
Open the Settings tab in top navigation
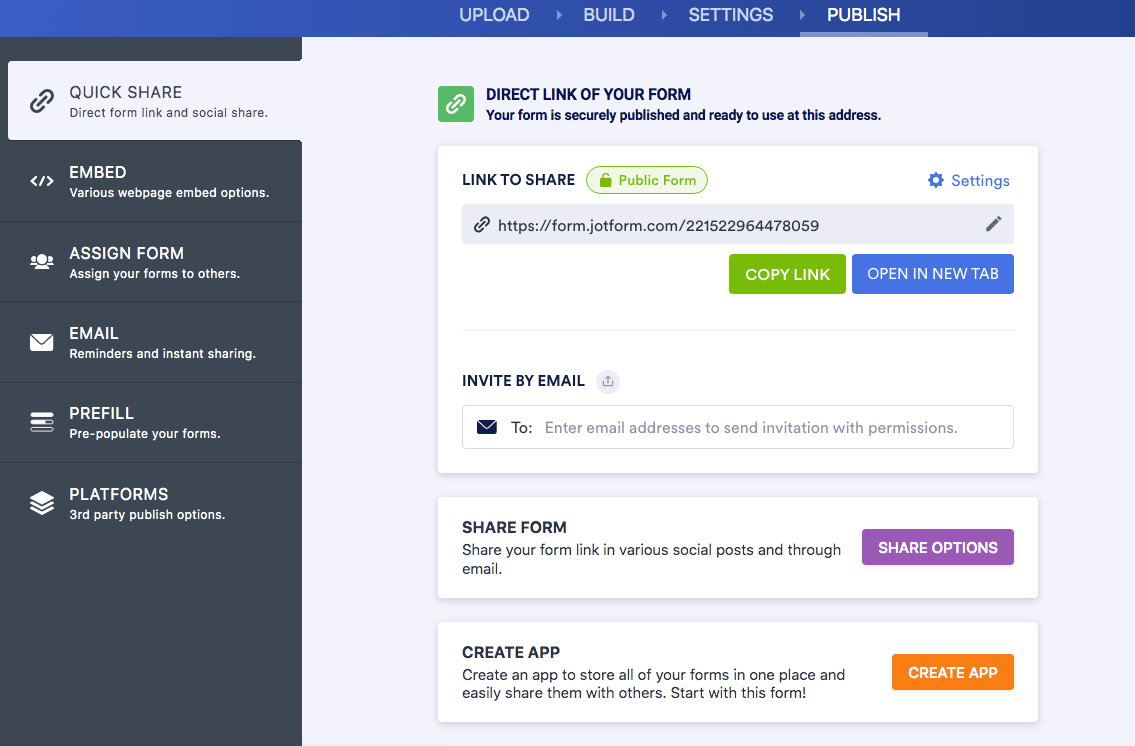coord(730,15)
